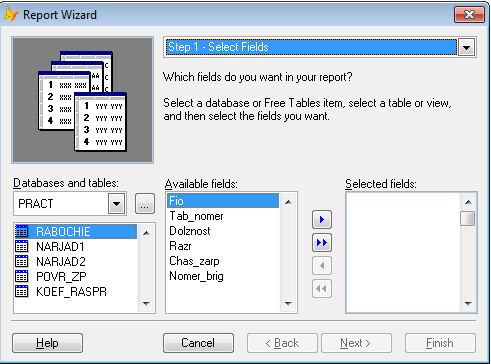Viewport: 491px width, 364px height.
Task: Add all fields with double right arrow
Action: 322,242
